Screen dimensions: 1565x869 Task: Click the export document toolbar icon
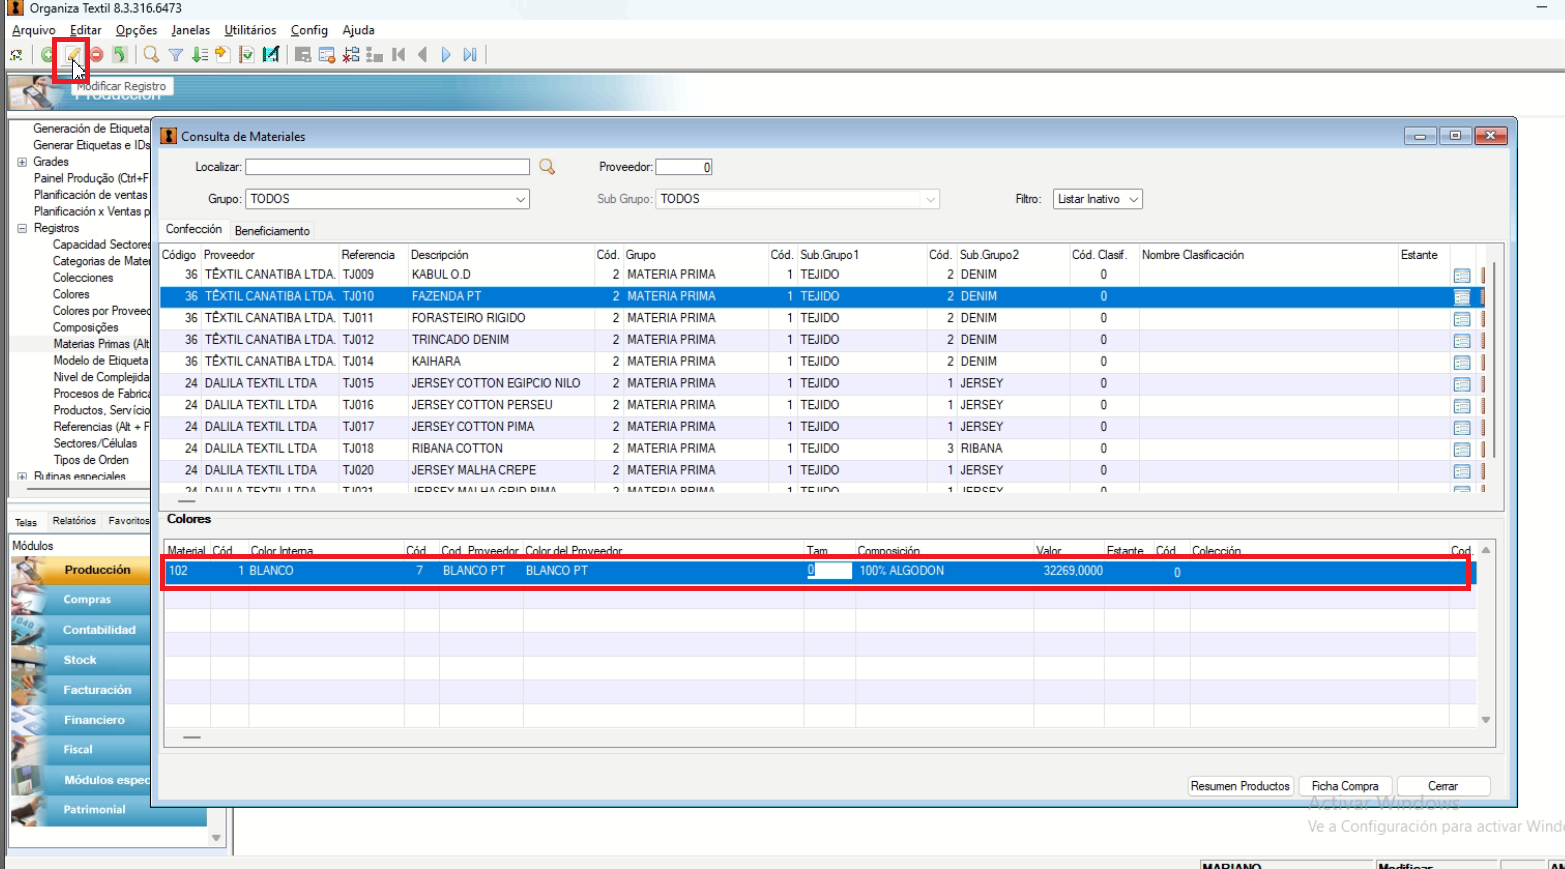[x=223, y=55]
